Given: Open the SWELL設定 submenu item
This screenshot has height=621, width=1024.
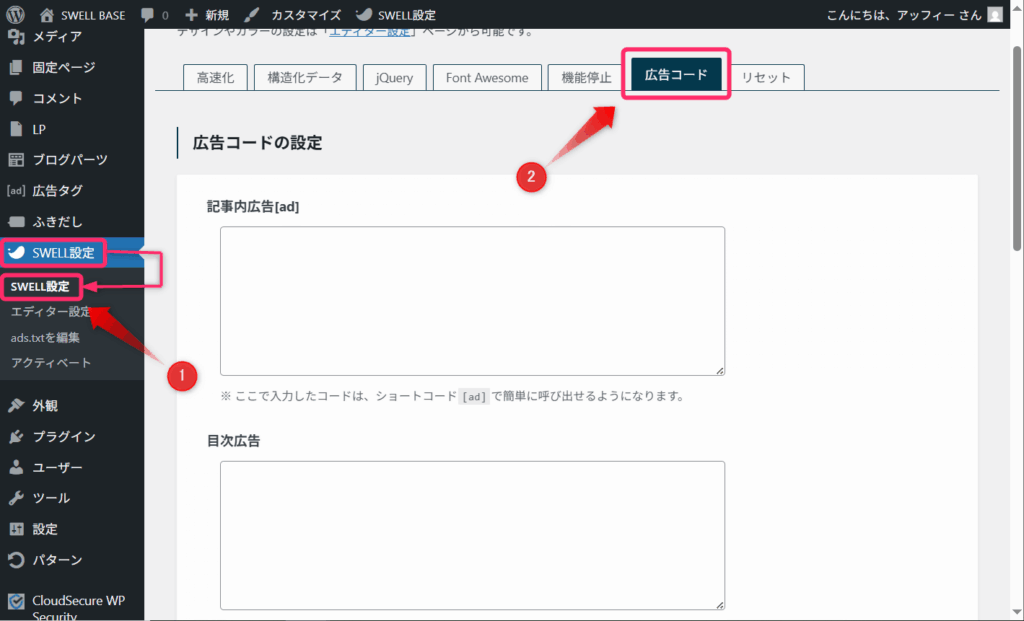Looking at the screenshot, I should [x=40, y=286].
